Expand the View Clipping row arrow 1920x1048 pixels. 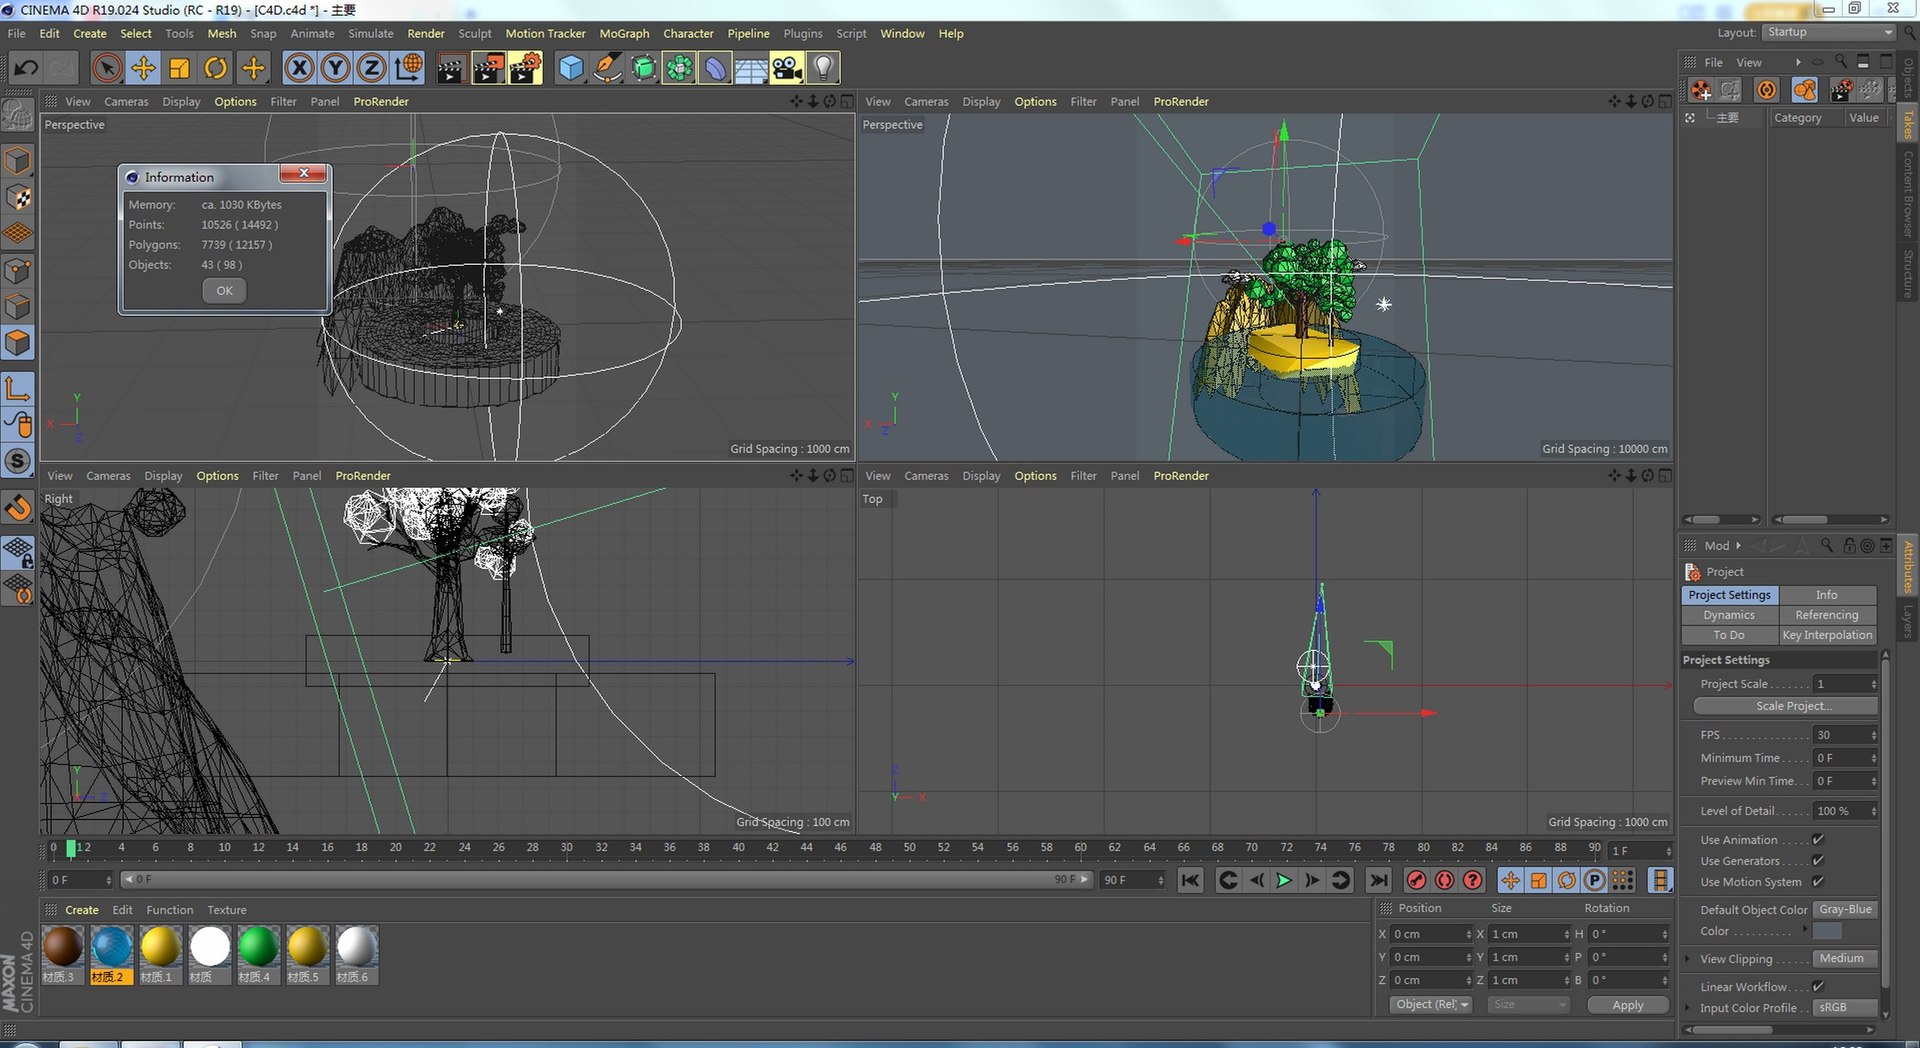click(1688, 959)
